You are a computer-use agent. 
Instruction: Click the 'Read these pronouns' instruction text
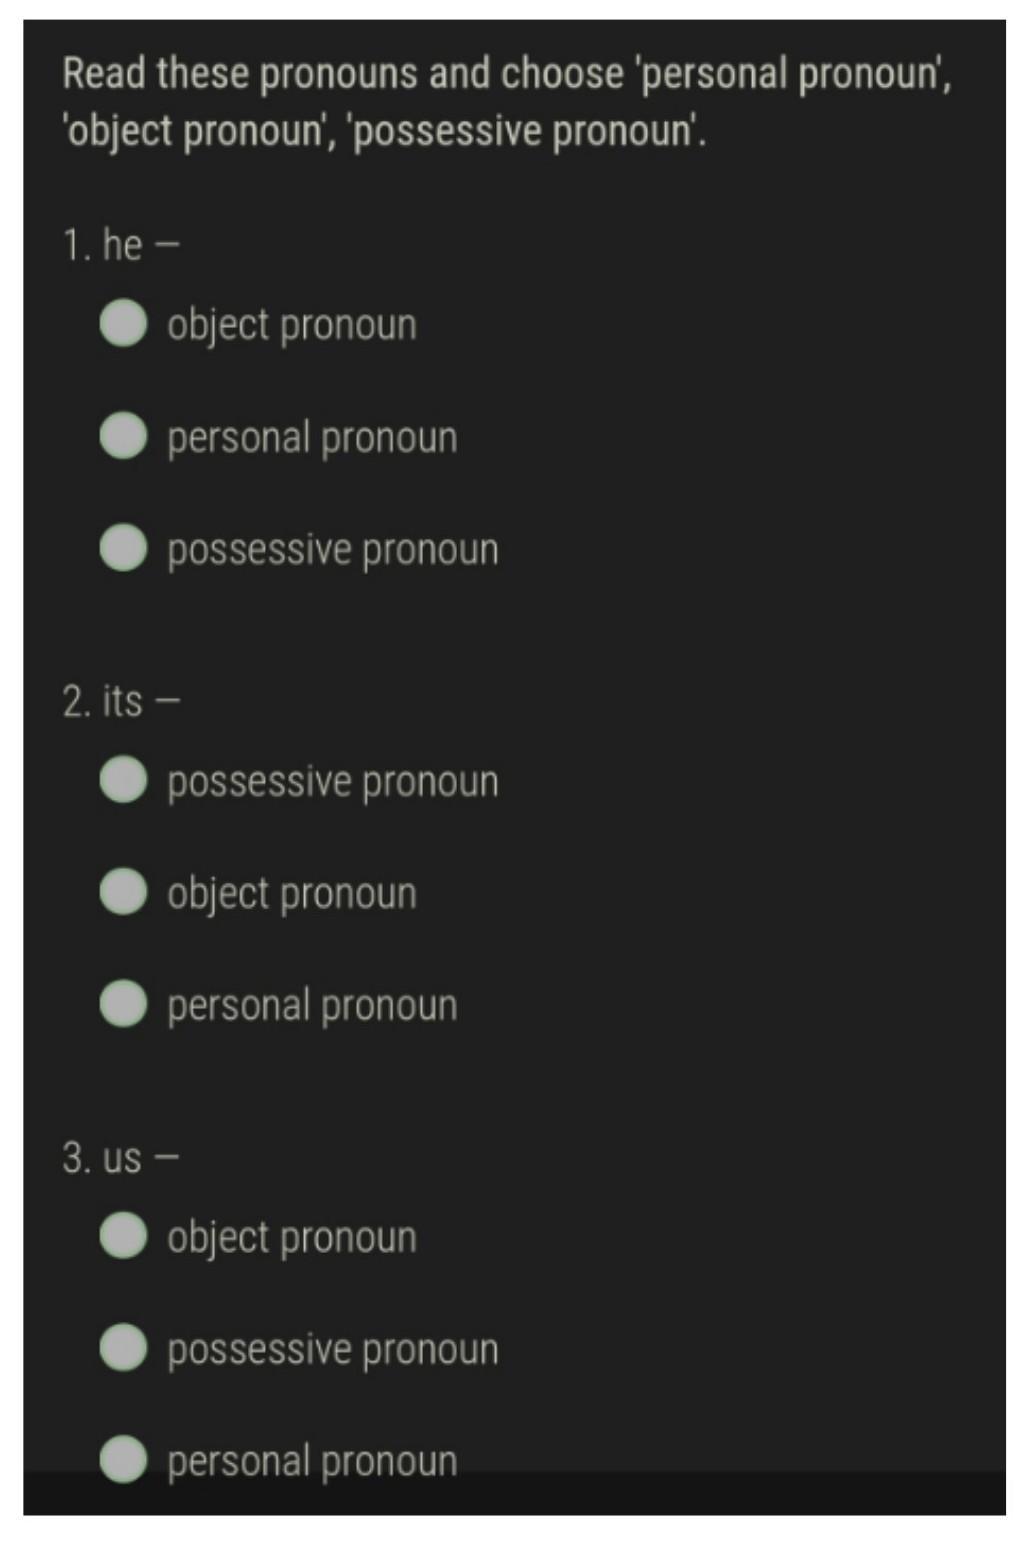click(507, 103)
